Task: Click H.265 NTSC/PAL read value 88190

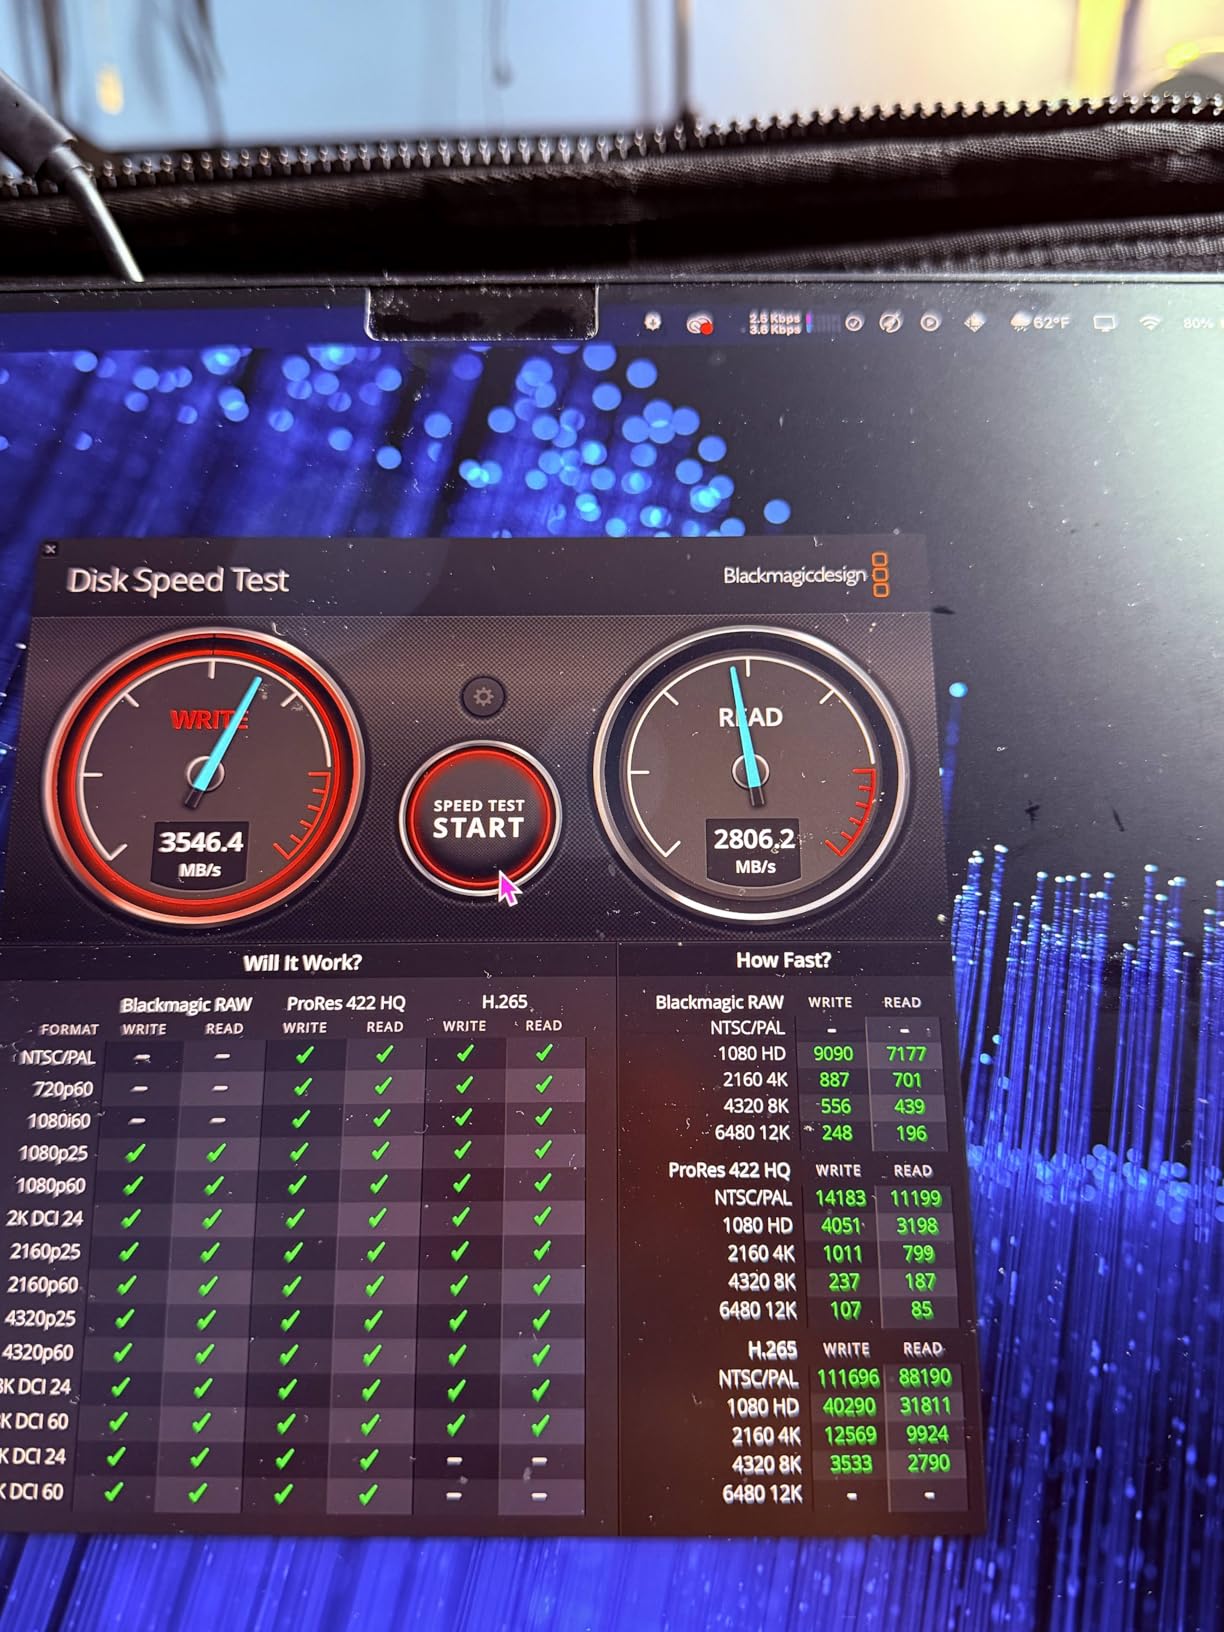Action: (x=924, y=1377)
